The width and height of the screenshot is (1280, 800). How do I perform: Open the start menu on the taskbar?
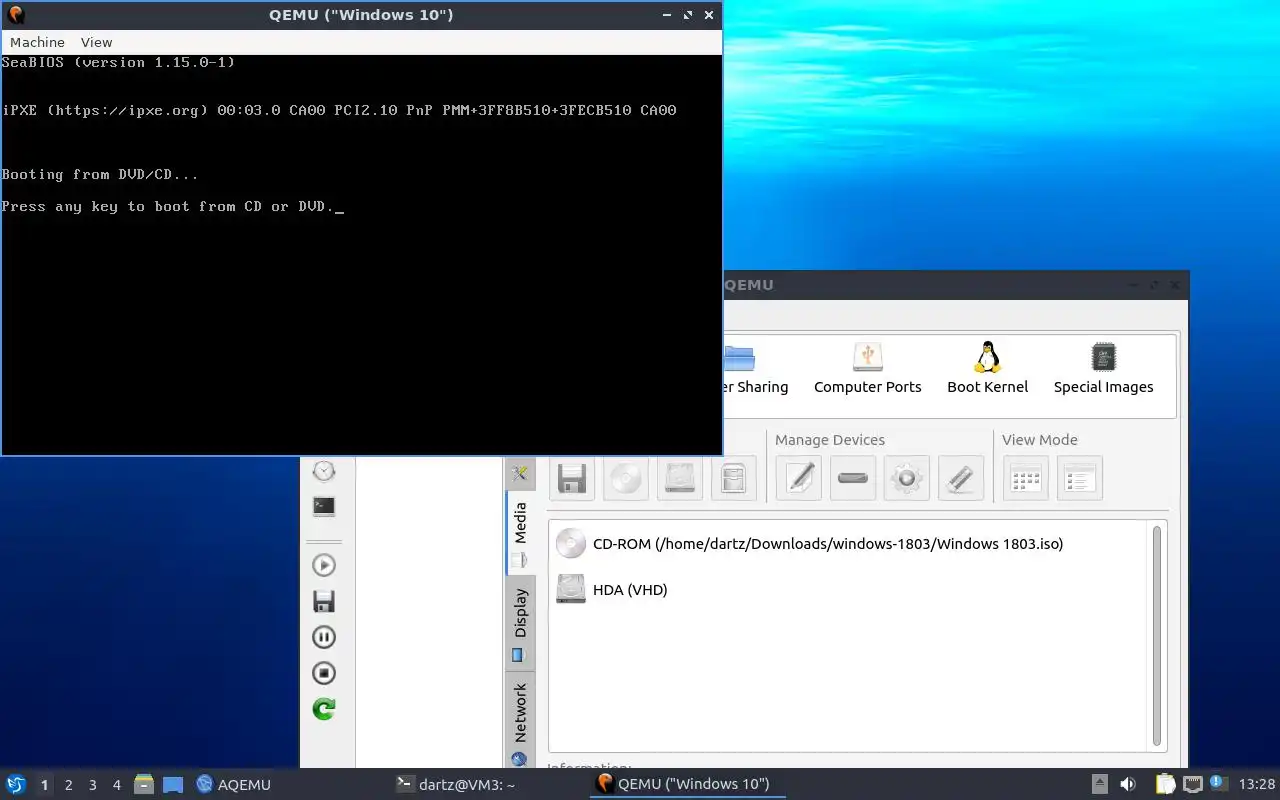tap(15, 785)
